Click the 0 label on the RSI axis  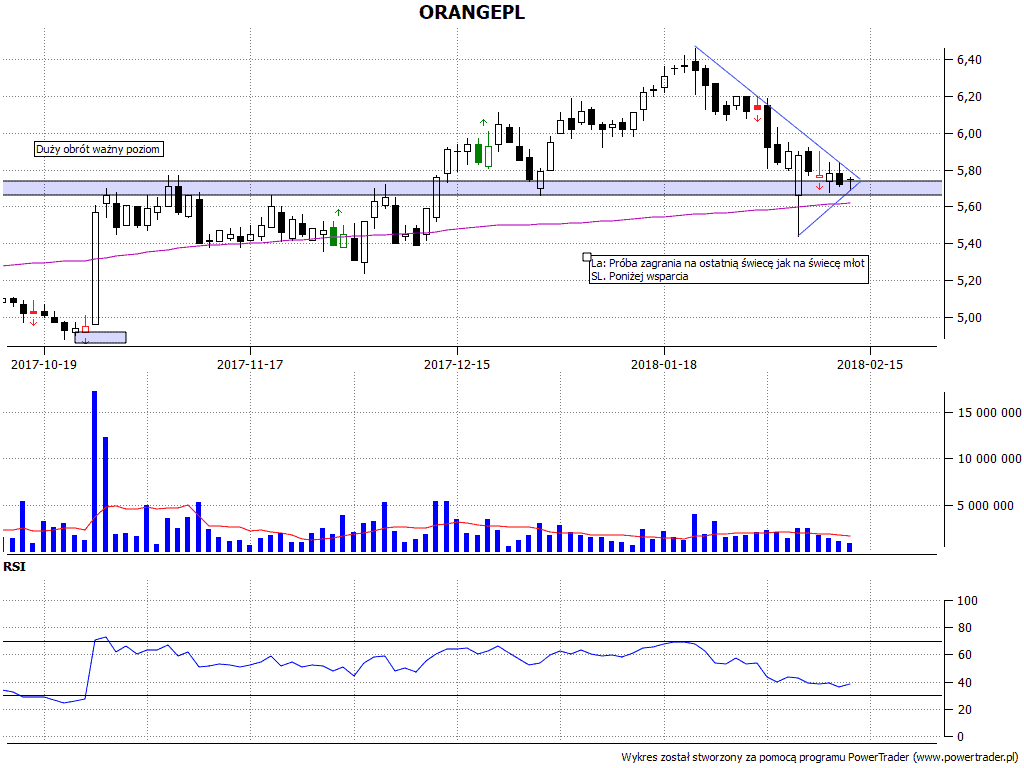(960, 737)
